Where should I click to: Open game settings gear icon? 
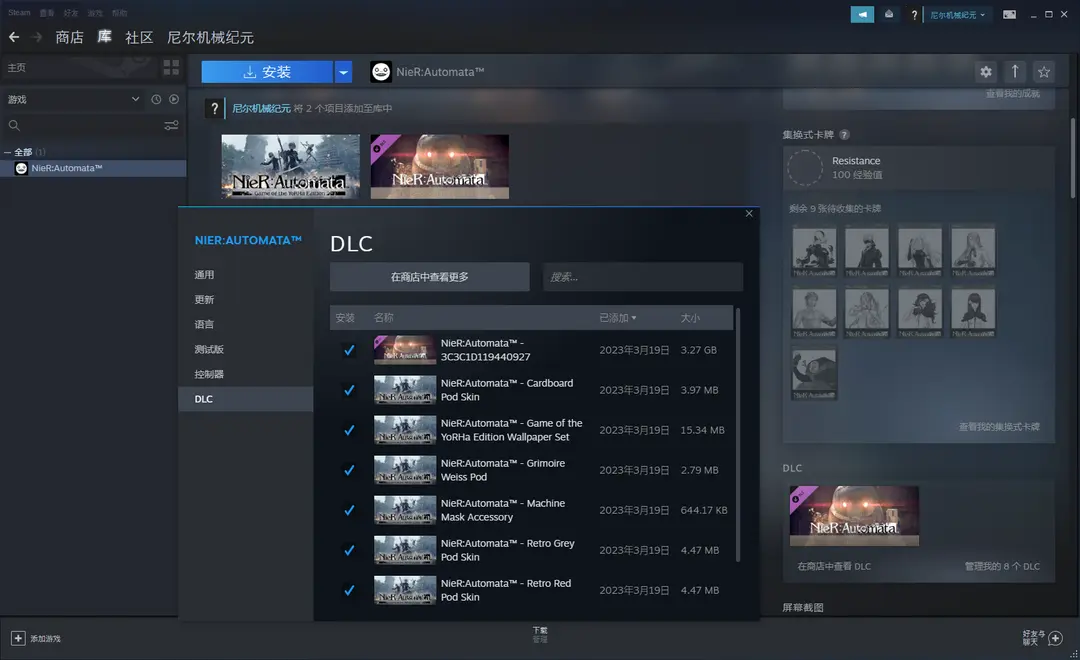coord(986,72)
